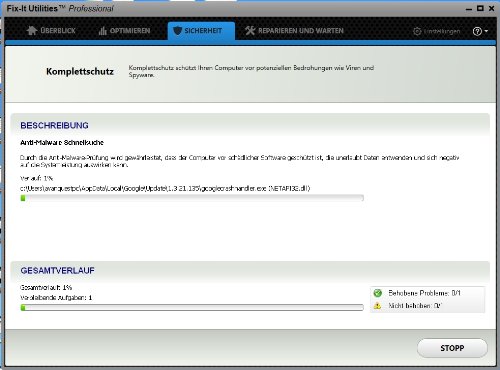500x370 pixels.
Task: Click the green check Behobene Probleme icon
Action: [378, 293]
